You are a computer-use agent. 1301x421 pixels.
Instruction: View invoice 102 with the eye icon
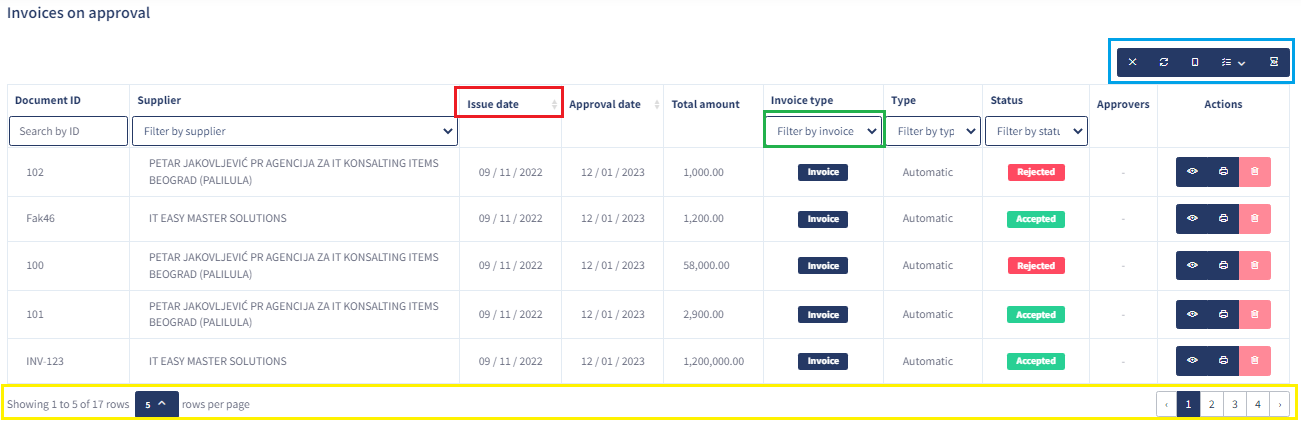(x=1192, y=172)
